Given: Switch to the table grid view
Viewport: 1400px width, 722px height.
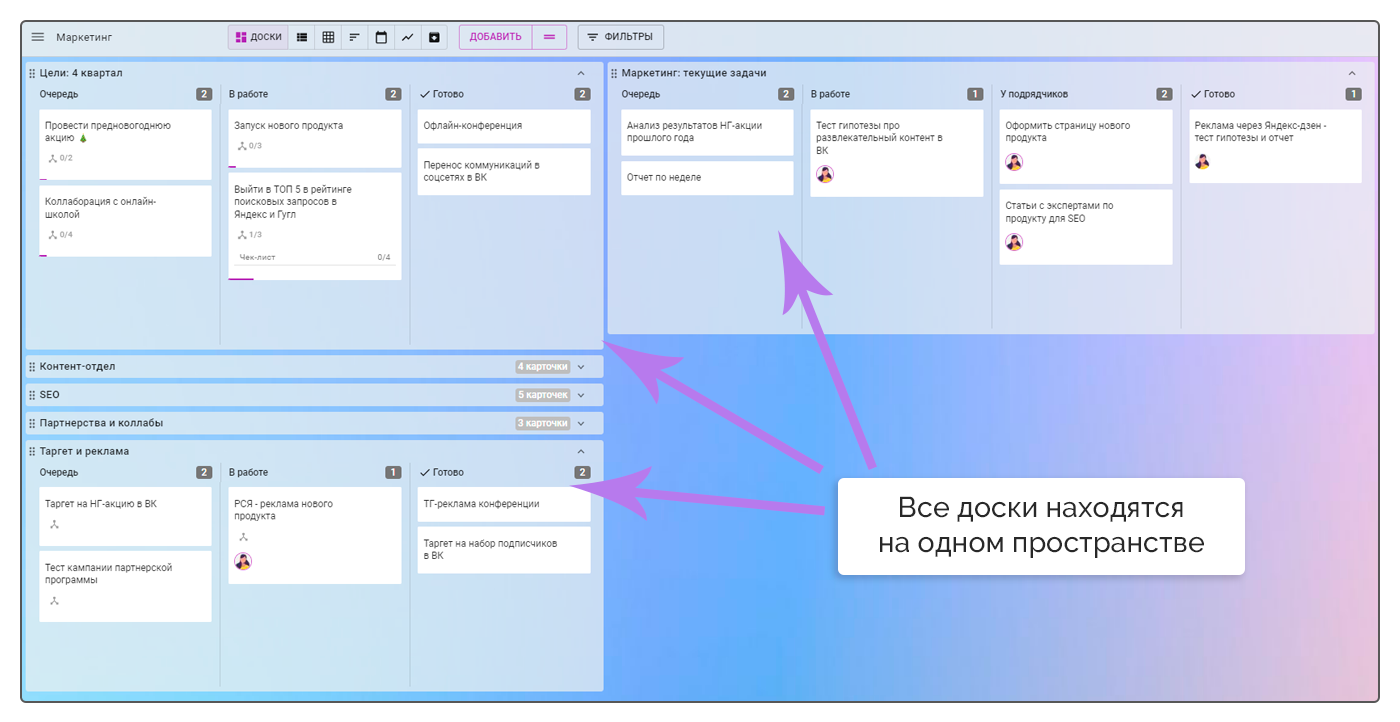Looking at the screenshot, I should (328, 37).
